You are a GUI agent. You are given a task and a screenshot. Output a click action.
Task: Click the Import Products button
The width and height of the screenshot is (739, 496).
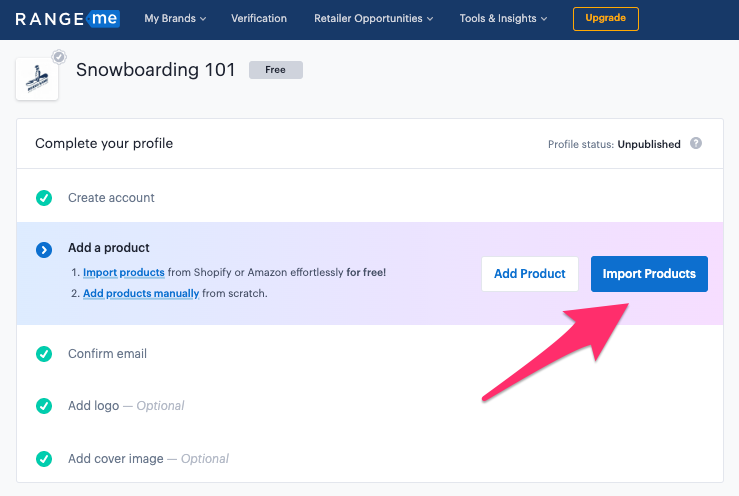point(649,274)
